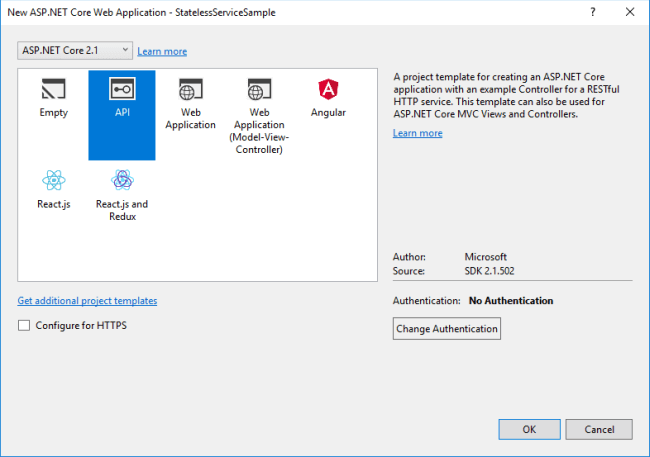
Task: Click the Change Authentication button
Action: click(x=447, y=329)
